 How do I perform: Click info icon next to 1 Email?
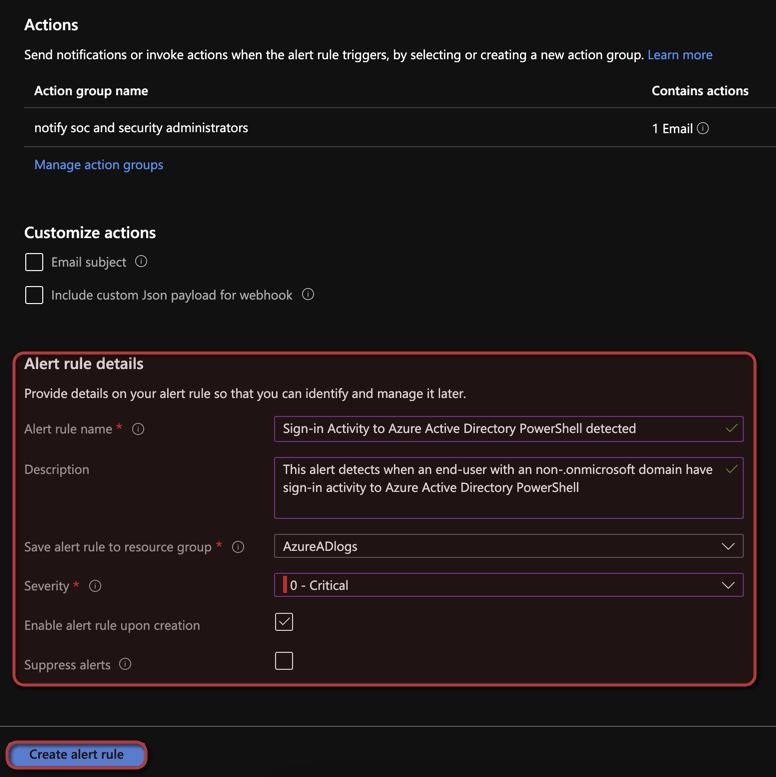click(703, 128)
